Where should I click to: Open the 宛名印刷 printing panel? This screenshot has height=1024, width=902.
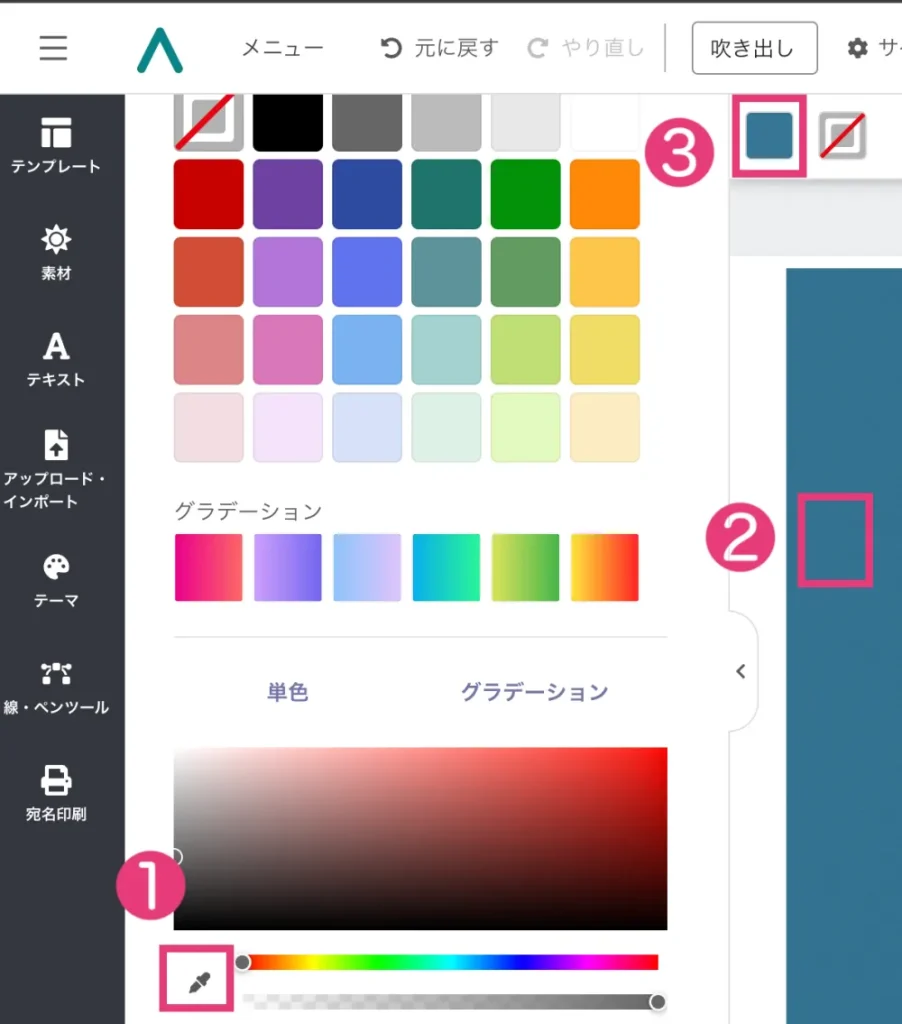[x=56, y=794]
